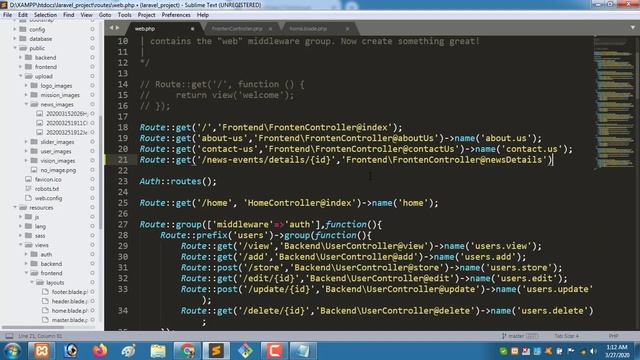Expand the config folder

(x=15, y=29)
